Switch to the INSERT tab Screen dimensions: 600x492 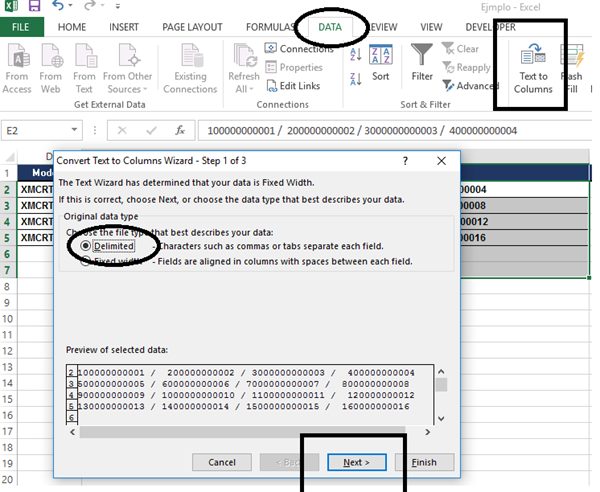[x=124, y=27]
